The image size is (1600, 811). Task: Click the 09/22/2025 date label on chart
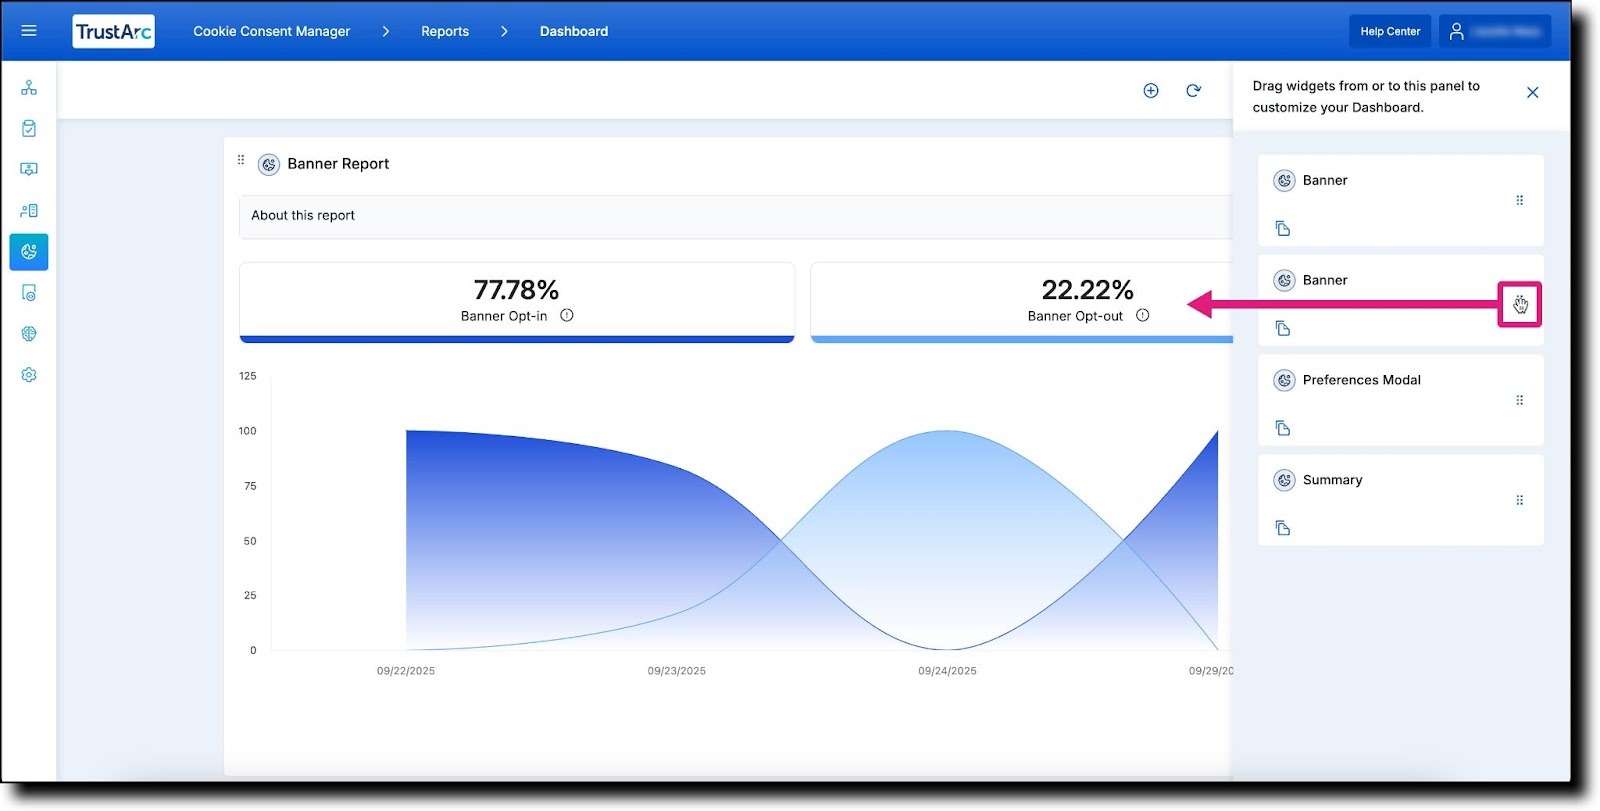coord(406,671)
